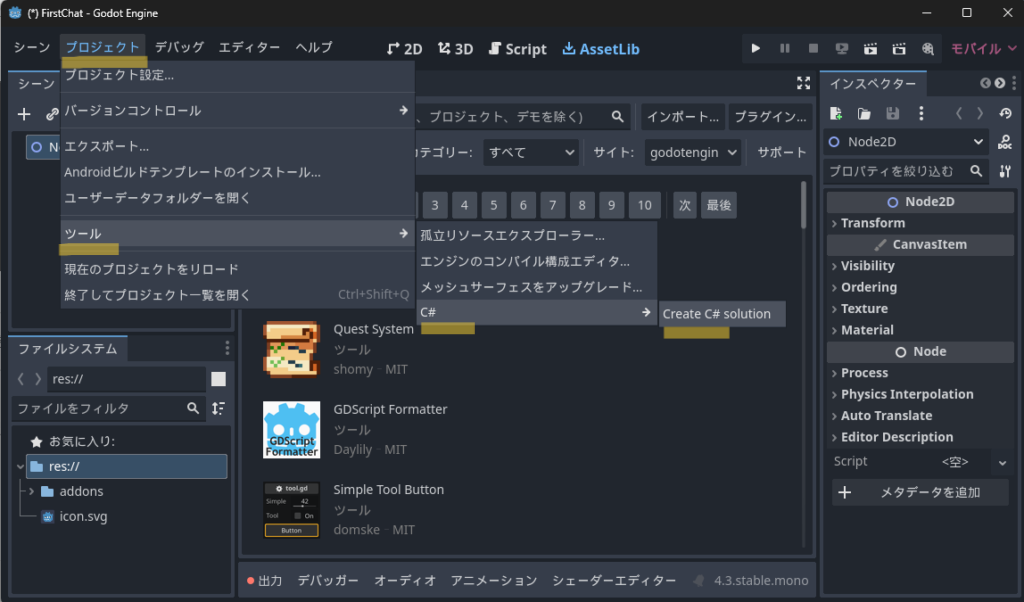
Task: Toggle distraction-free mode icon
Action: coord(803,83)
